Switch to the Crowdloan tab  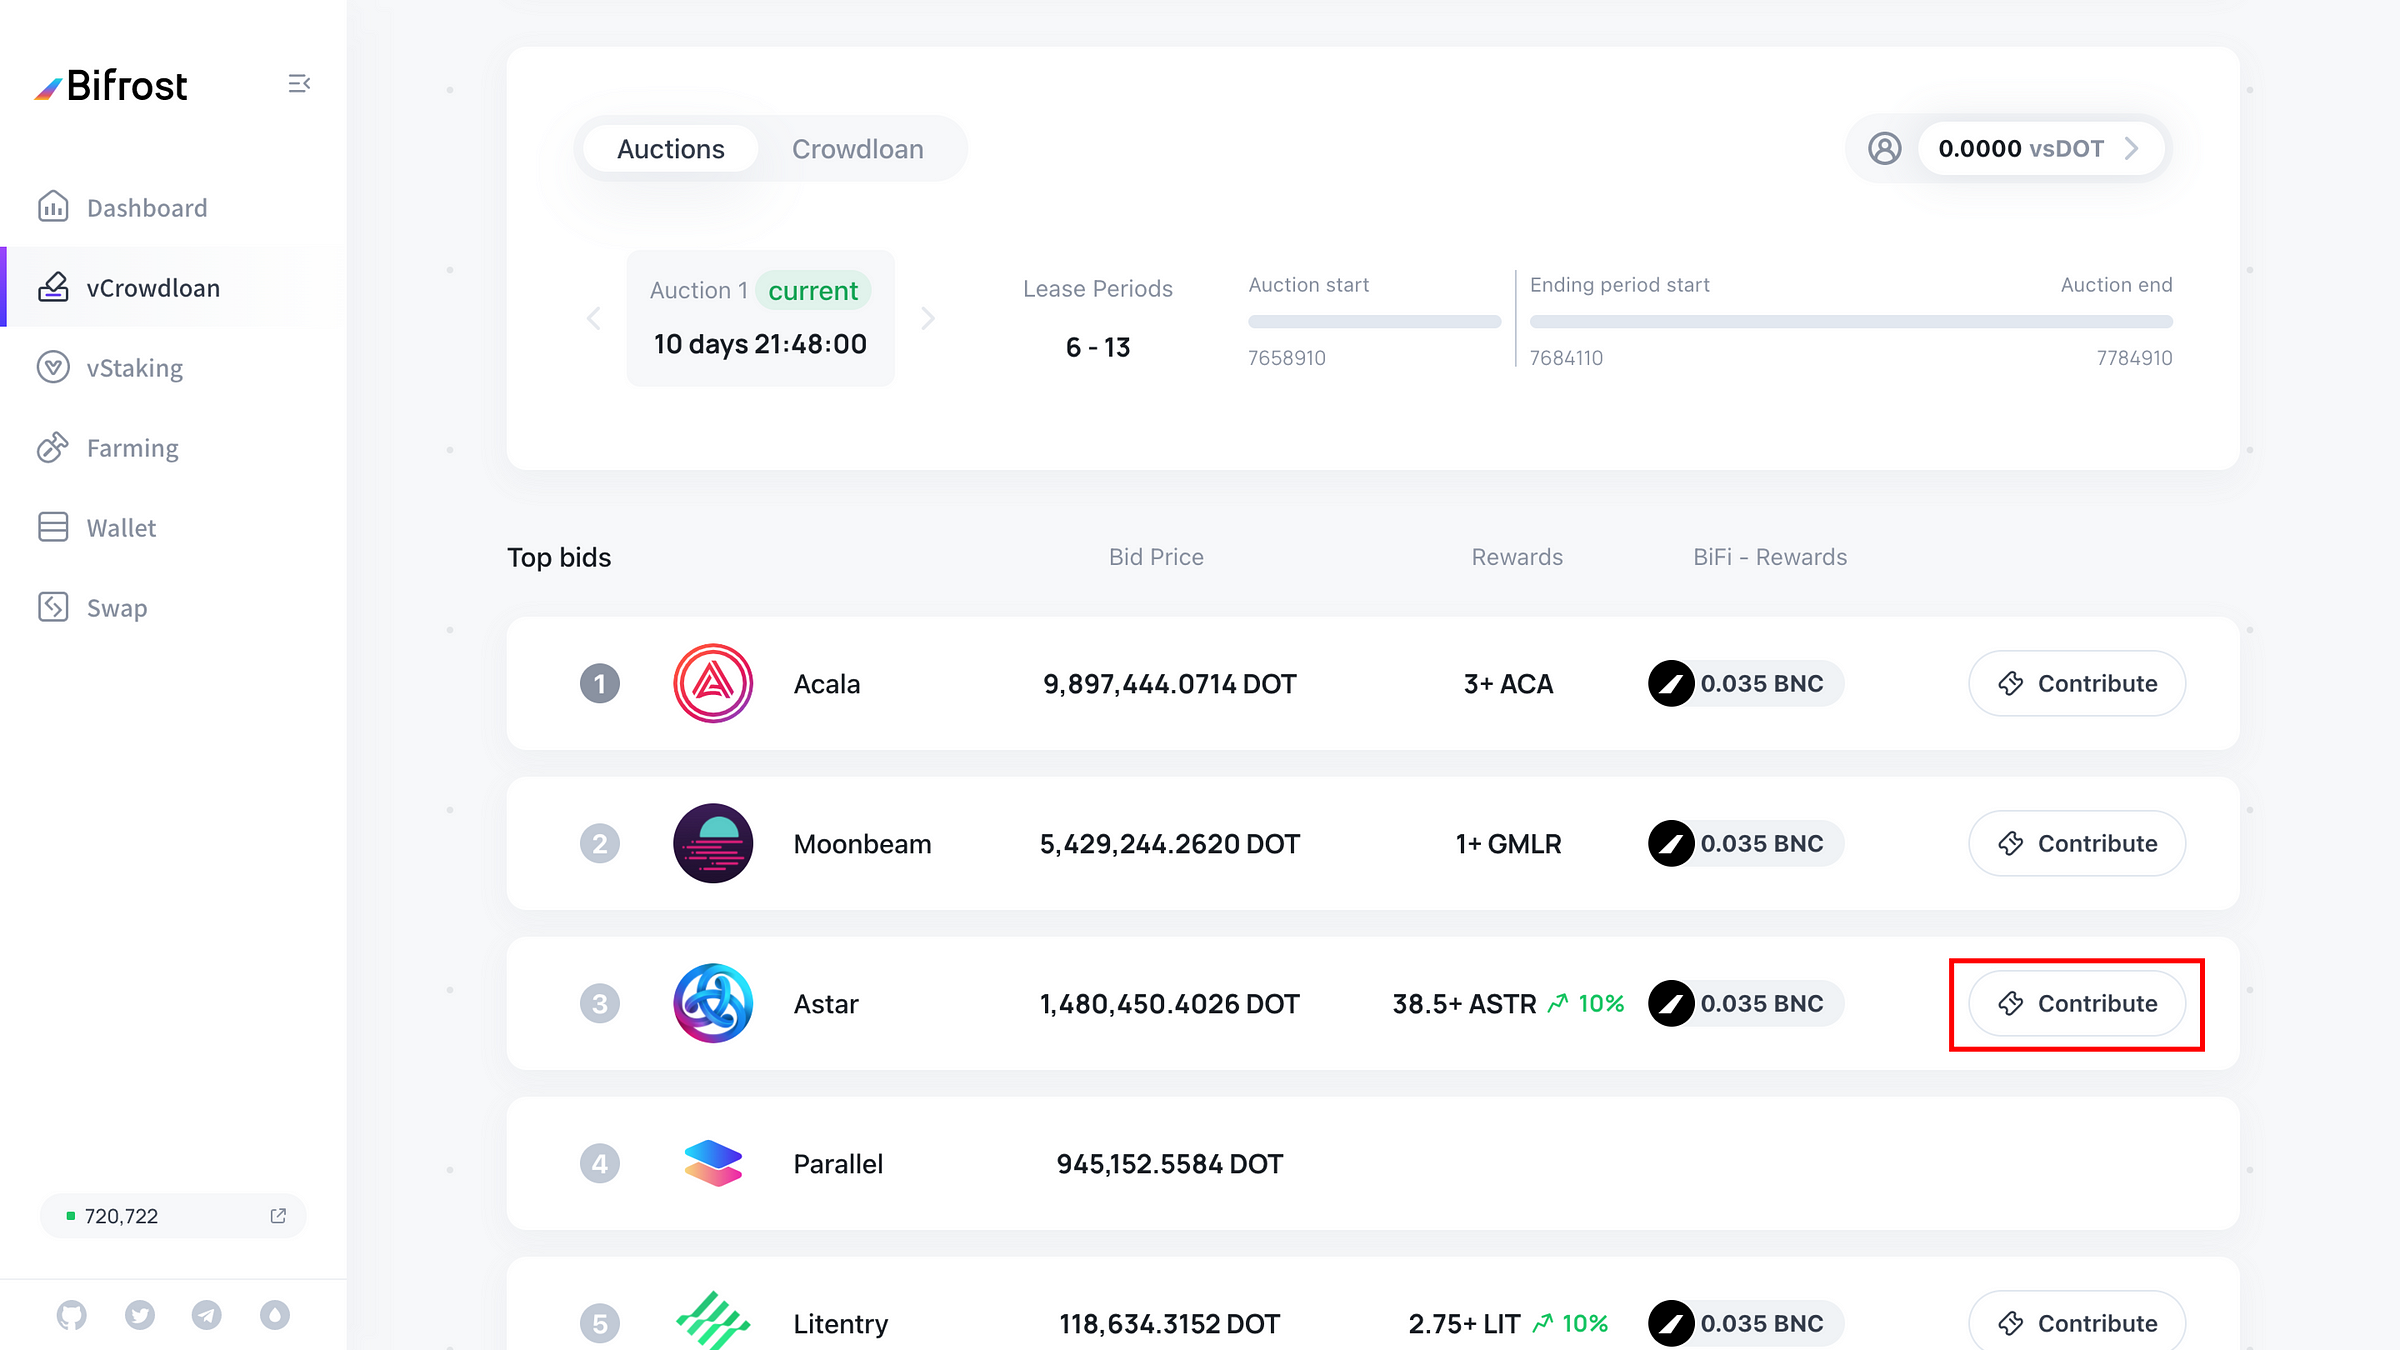point(858,148)
